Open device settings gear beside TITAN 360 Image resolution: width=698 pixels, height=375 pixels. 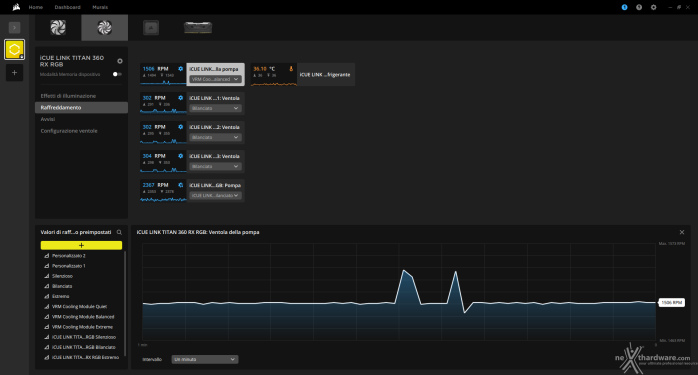click(120, 61)
